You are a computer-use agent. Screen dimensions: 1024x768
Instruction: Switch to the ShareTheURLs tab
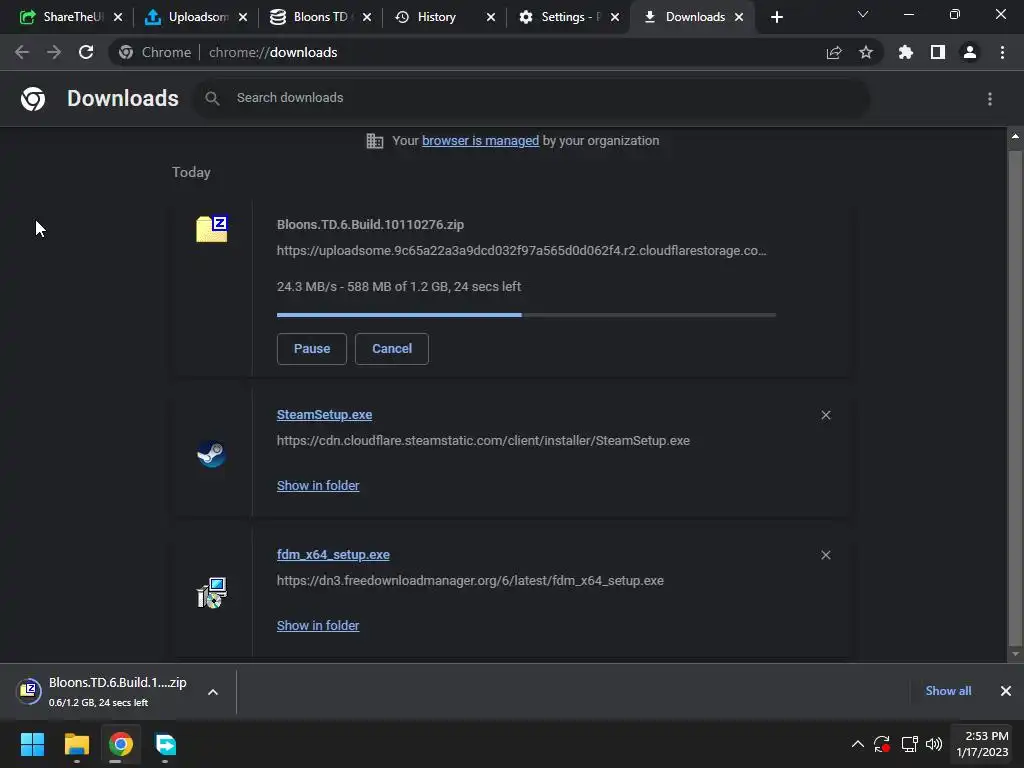pyautogui.click(x=61, y=17)
